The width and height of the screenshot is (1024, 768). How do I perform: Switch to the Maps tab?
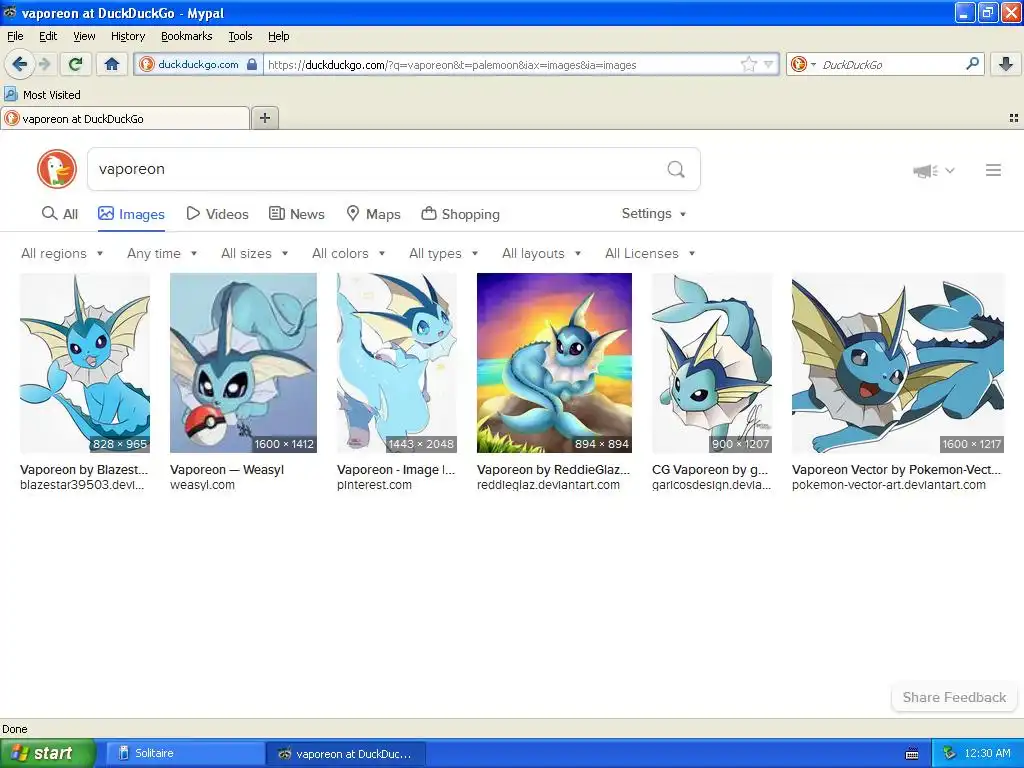374,214
